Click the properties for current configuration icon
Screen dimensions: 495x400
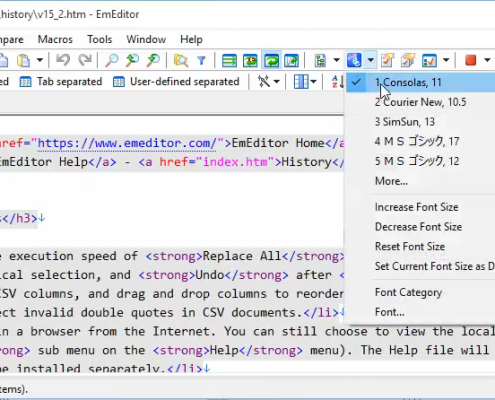pos(387,61)
